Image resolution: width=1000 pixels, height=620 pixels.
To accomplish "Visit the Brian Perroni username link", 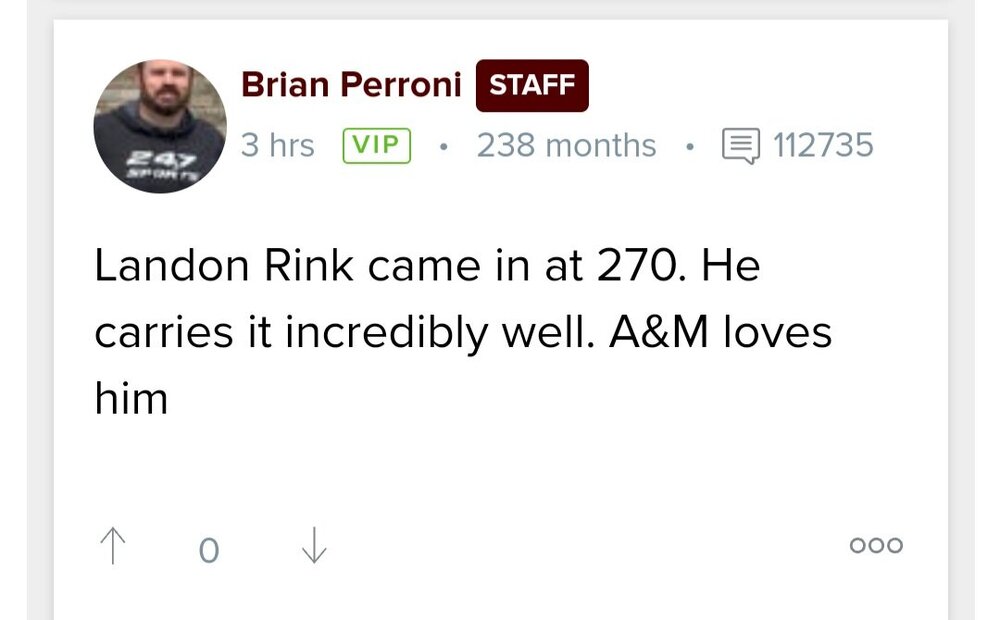I will tap(351, 86).
